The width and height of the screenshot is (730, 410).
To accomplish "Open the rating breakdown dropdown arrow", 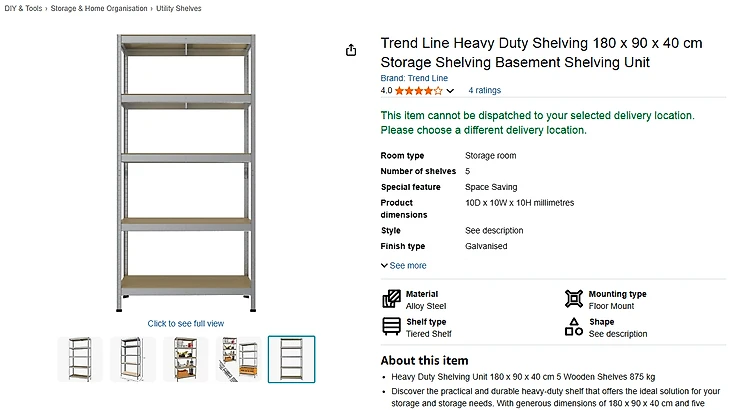I will pos(450,91).
